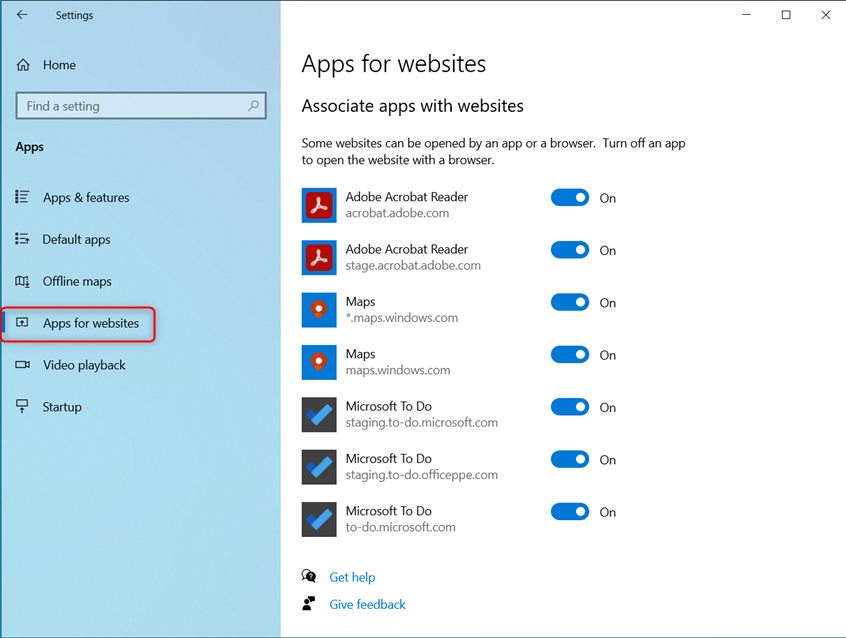Image resolution: width=846 pixels, height=638 pixels.
Task: Click Adobe Acrobat icon for stage.acrobat.adobe.com
Action: coord(319,257)
